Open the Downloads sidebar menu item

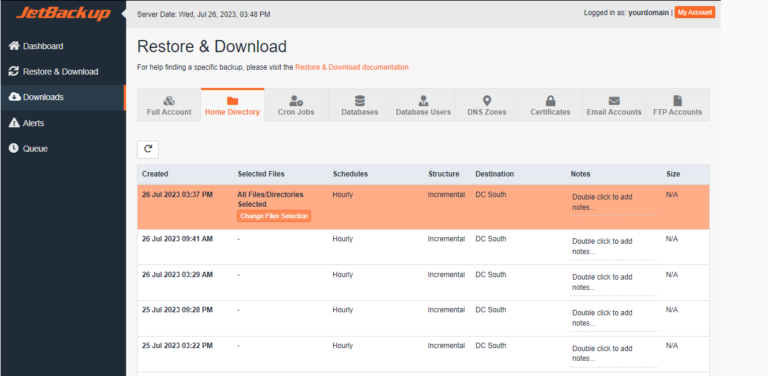tap(63, 97)
